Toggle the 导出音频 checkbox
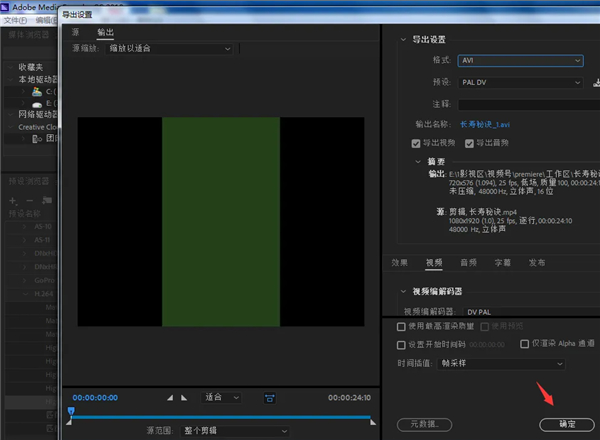This screenshot has width=600, height=440. pos(467,143)
